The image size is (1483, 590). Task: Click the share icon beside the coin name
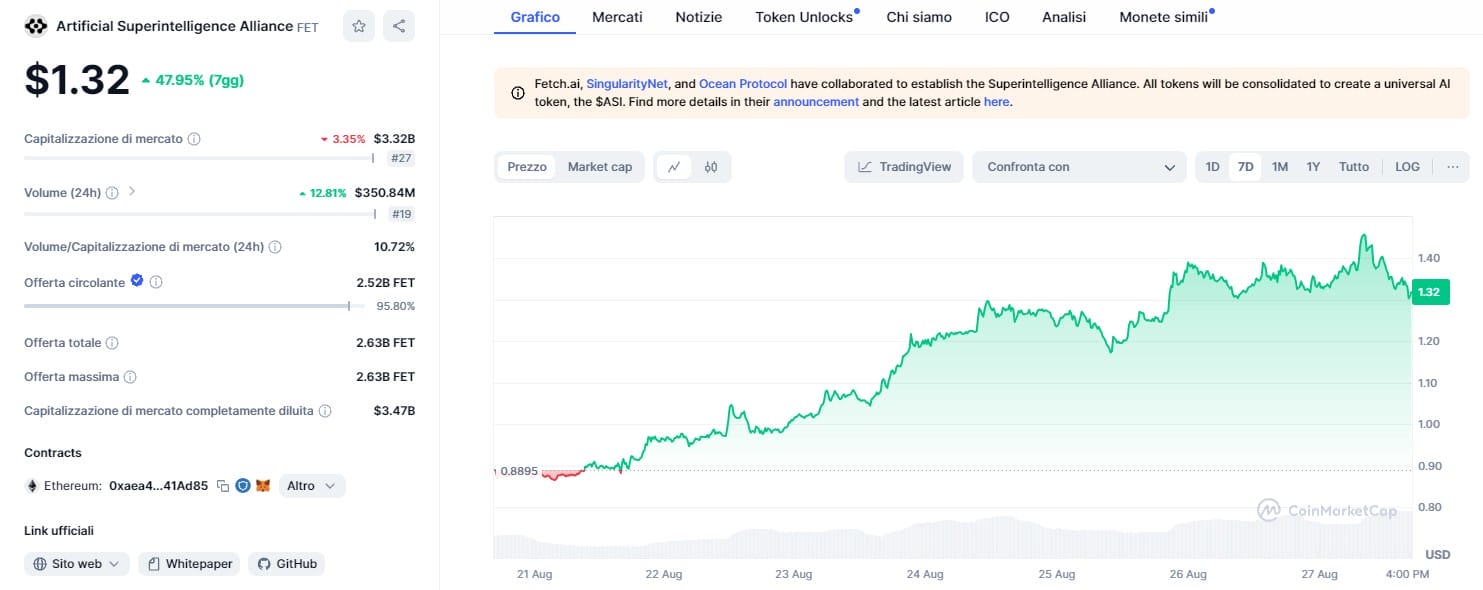click(x=399, y=26)
